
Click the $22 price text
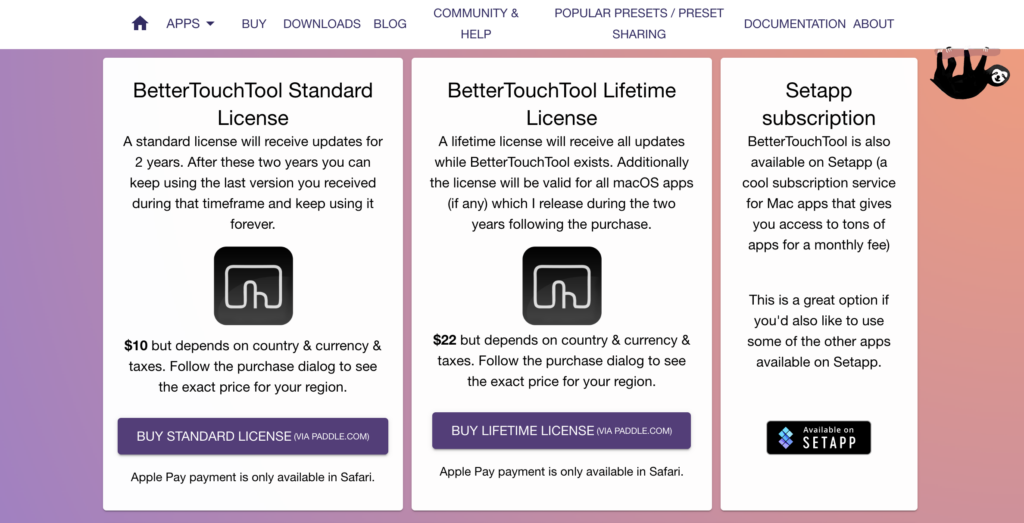[445, 340]
